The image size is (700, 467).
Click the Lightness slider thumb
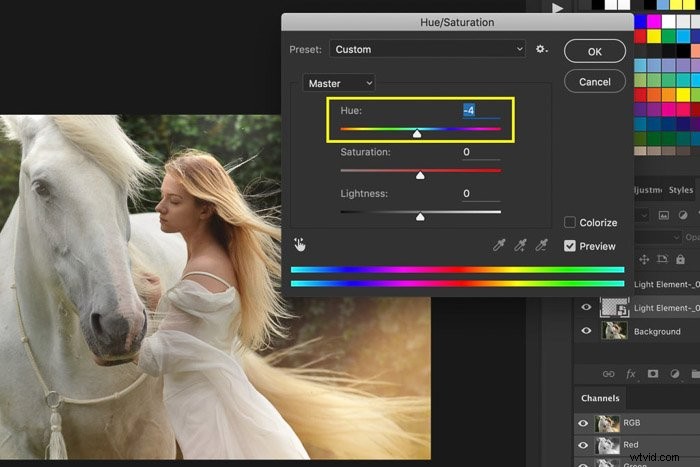tap(420, 217)
